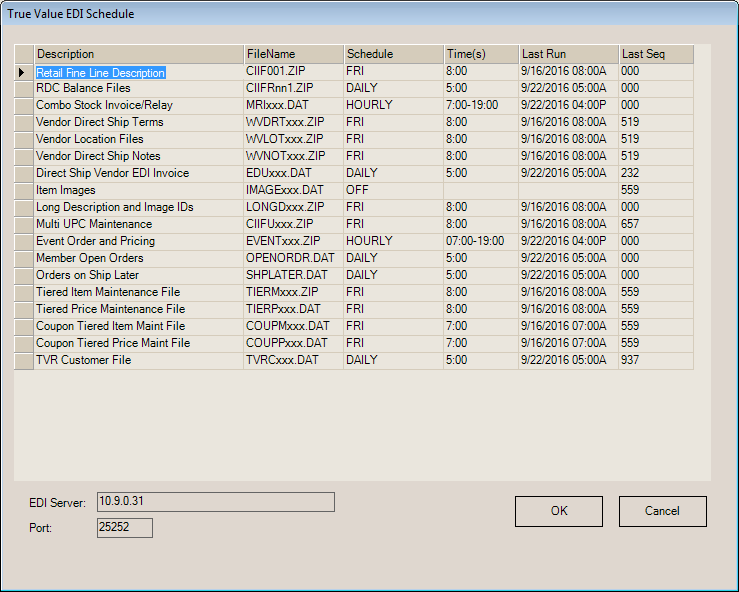Select Vendor Direct Ship Terms description
The height and width of the screenshot is (592, 739).
click(139, 123)
